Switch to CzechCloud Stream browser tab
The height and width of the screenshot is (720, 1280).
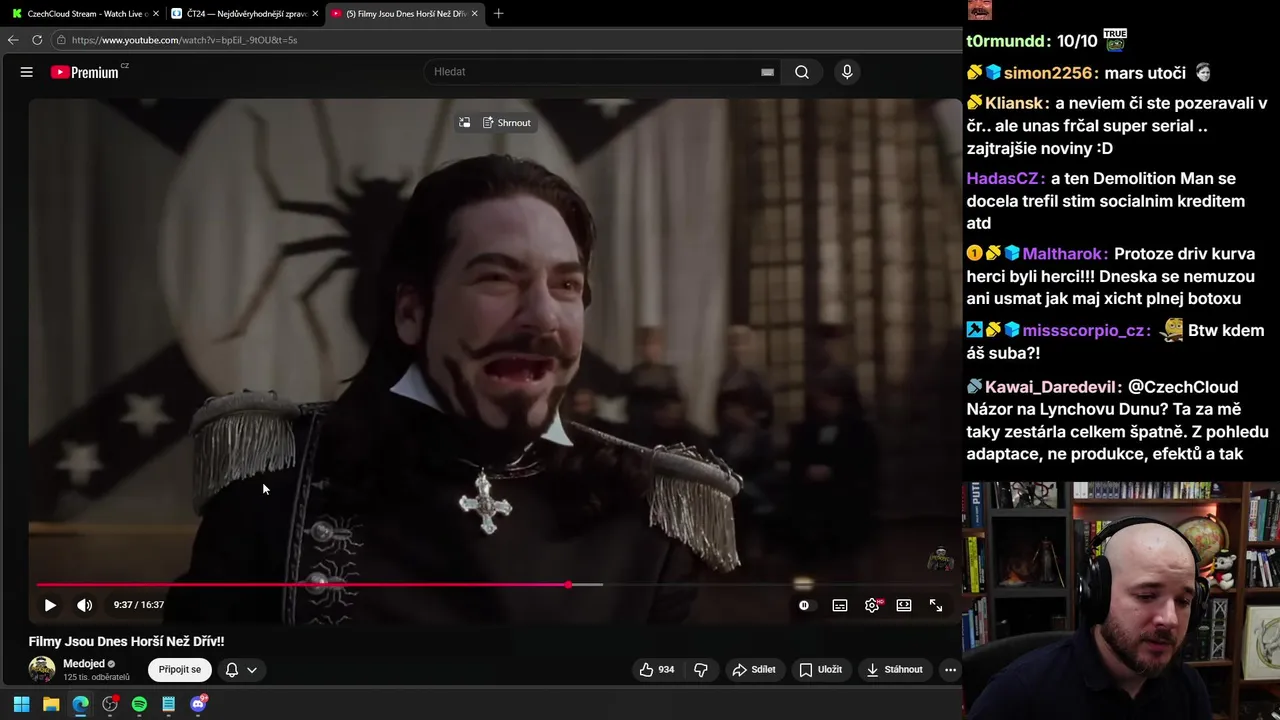click(x=84, y=13)
